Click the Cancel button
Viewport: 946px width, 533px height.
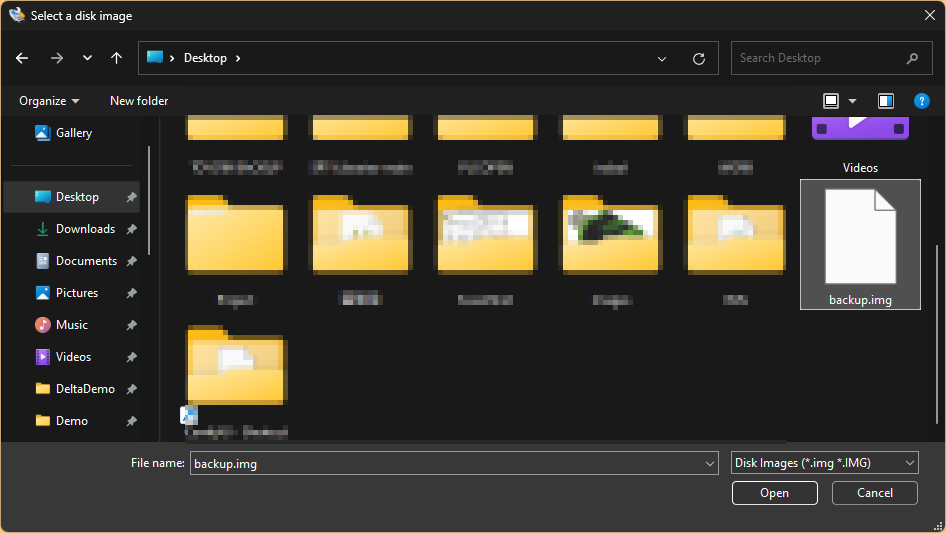[x=875, y=493]
